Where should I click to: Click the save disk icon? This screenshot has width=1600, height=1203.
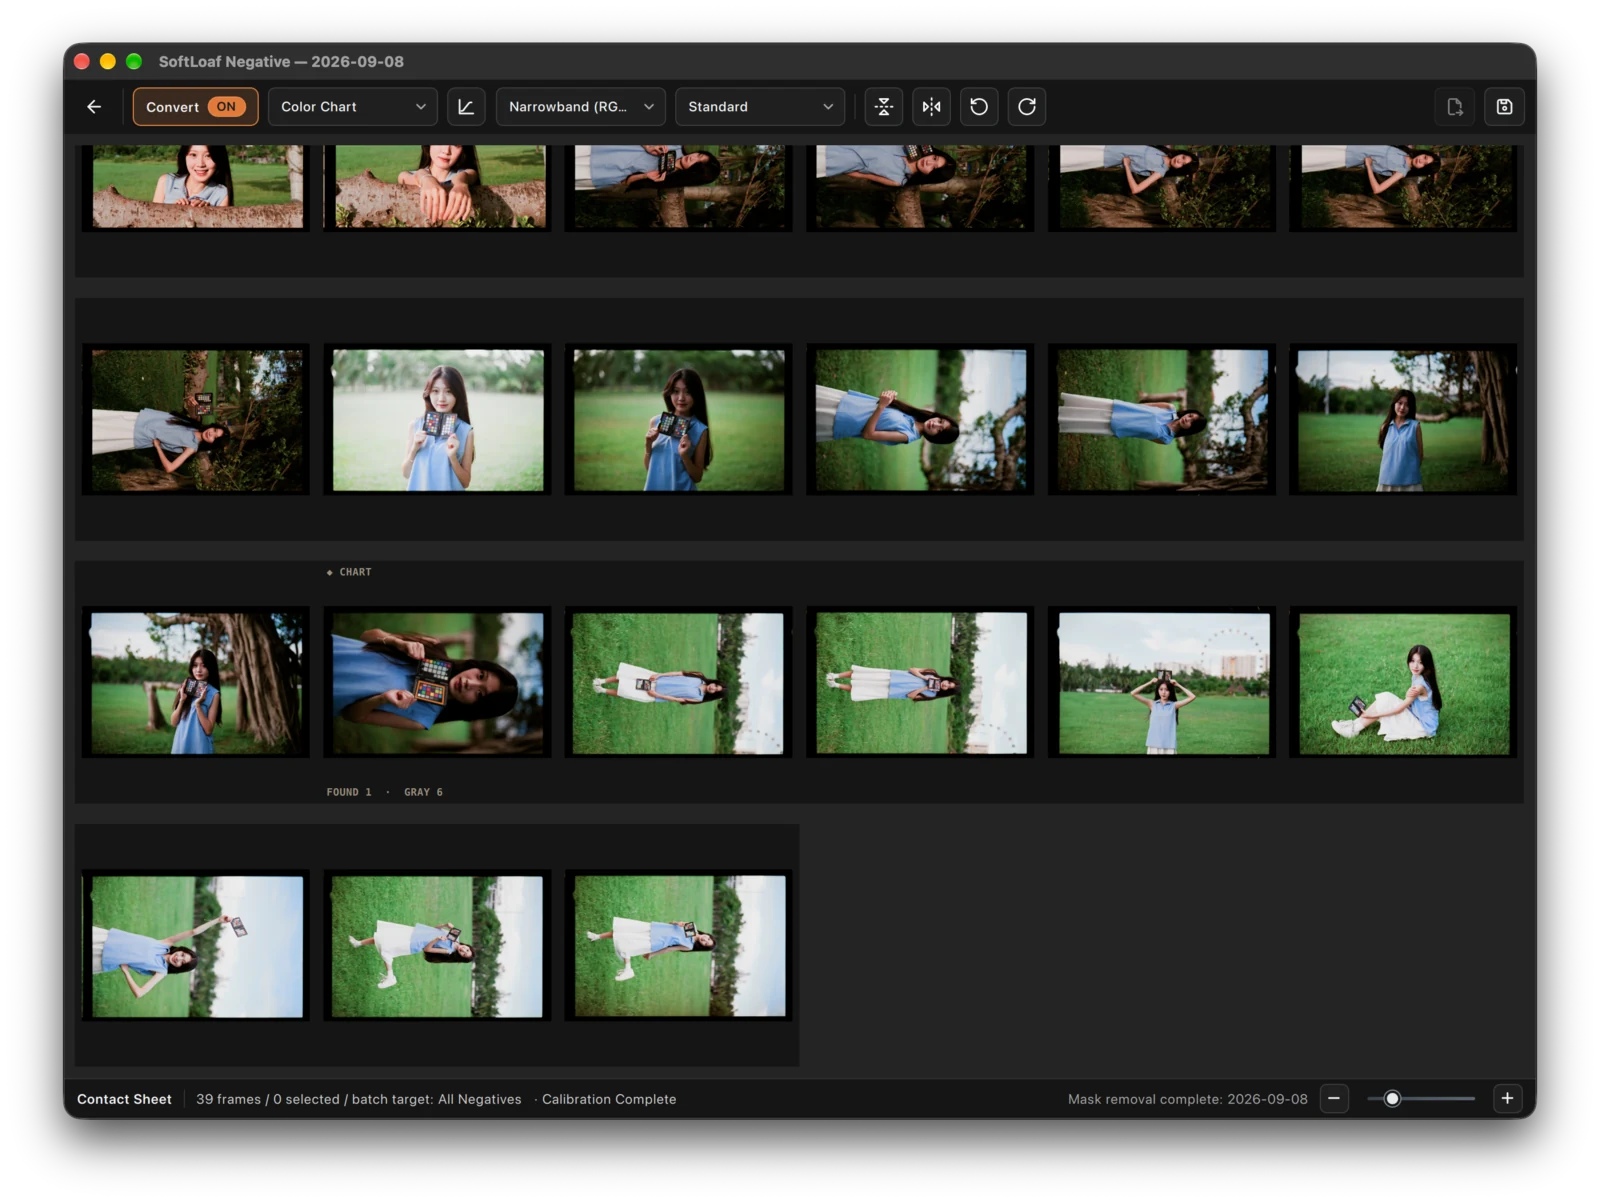[x=1504, y=107]
